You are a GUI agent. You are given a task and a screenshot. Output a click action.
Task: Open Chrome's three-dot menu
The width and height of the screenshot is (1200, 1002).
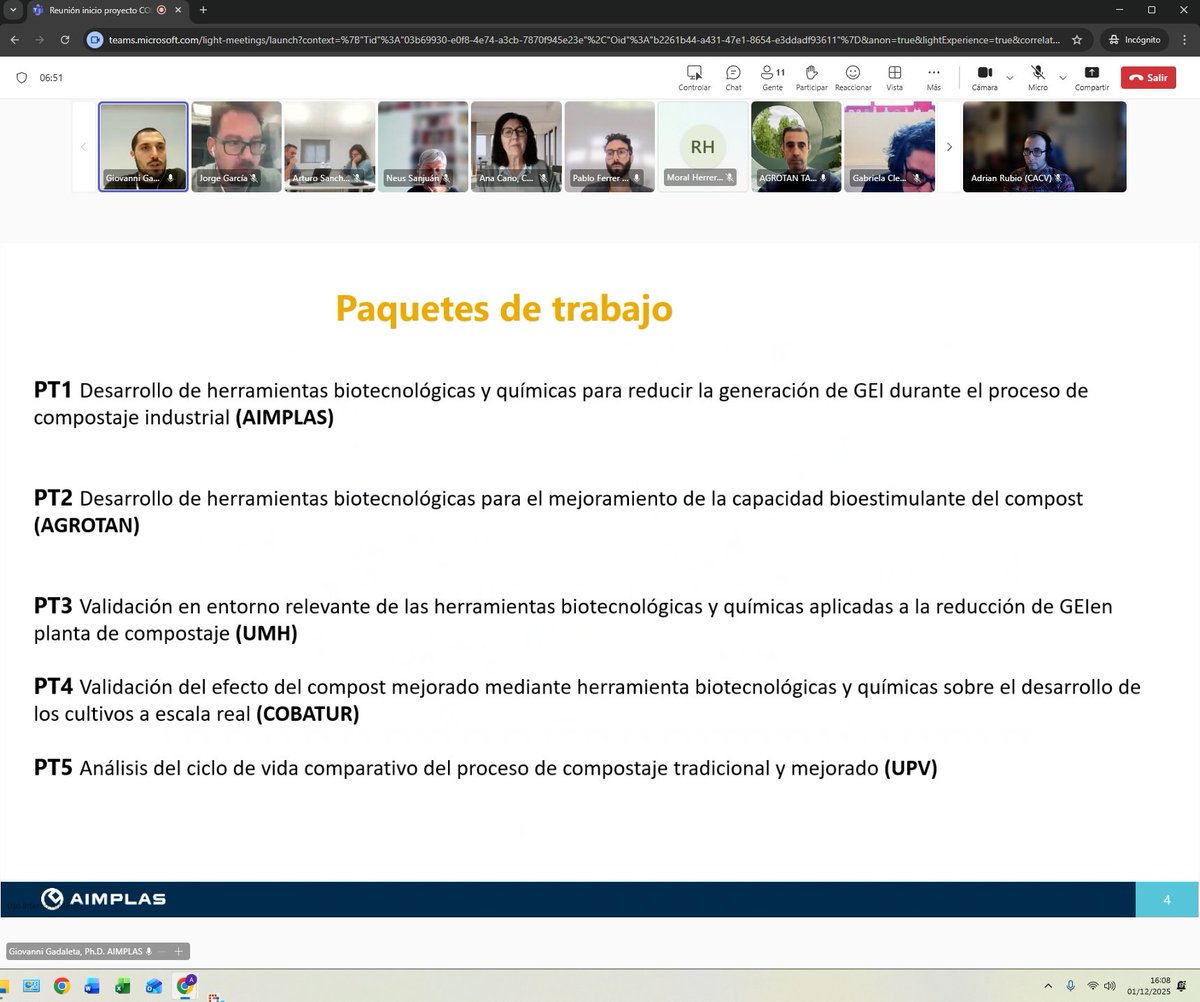1186,40
